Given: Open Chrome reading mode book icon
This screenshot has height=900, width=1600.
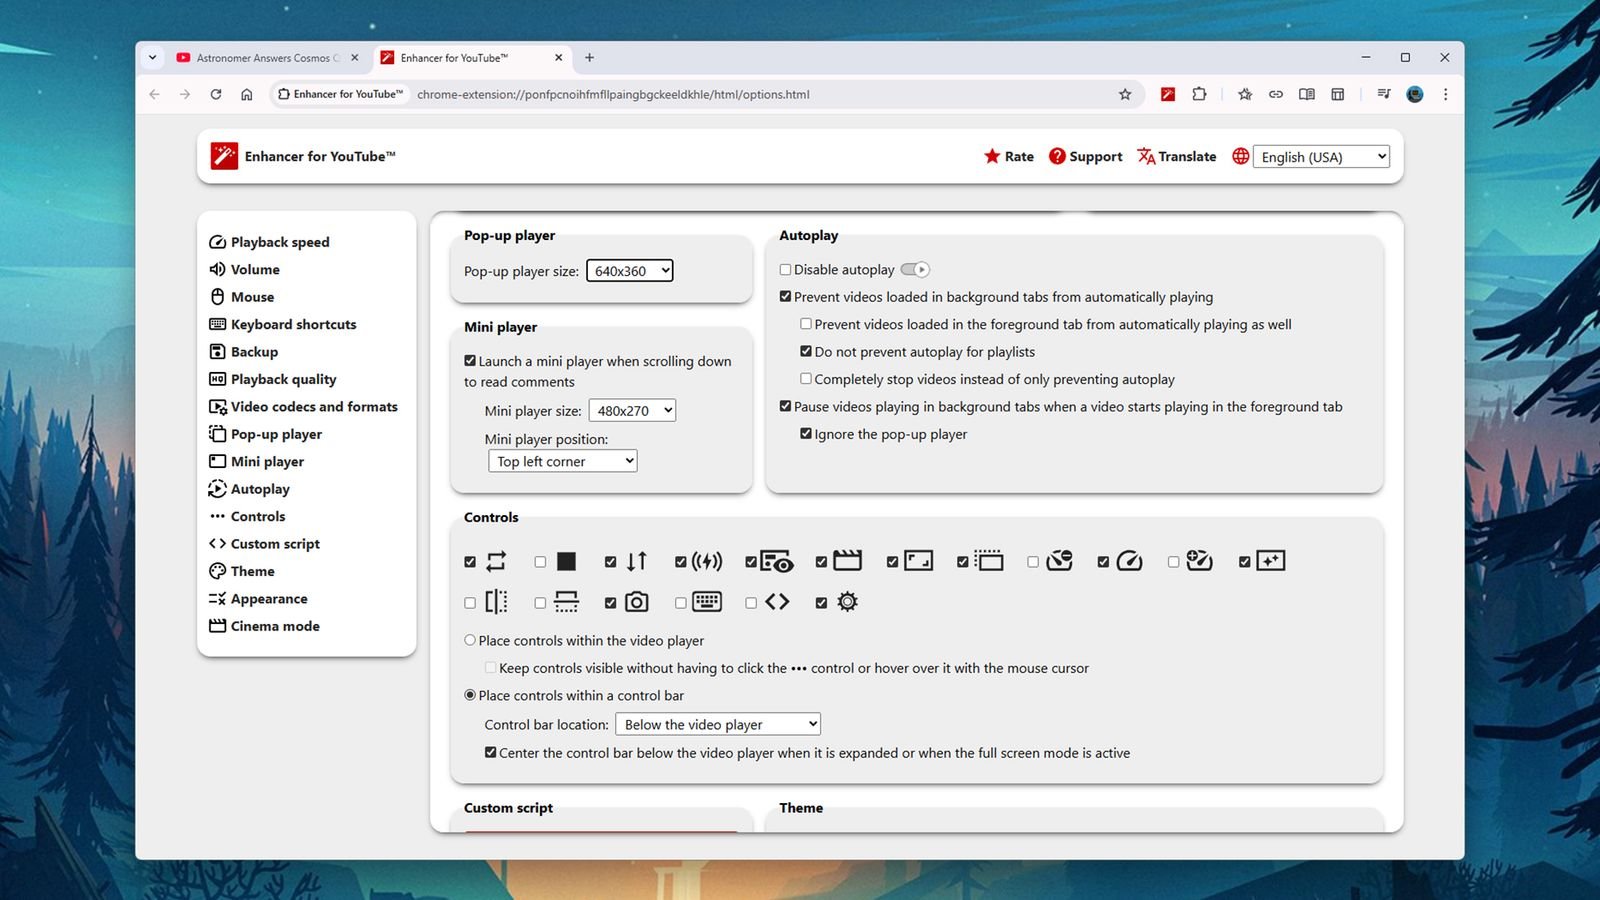Looking at the screenshot, I should tap(1306, 94).
